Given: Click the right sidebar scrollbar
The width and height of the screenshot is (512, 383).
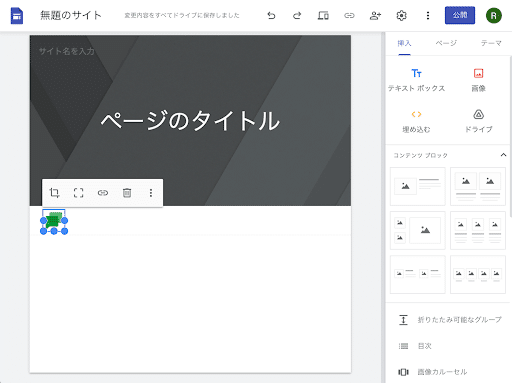Looking at the screenshot, I should click(511, 137).
